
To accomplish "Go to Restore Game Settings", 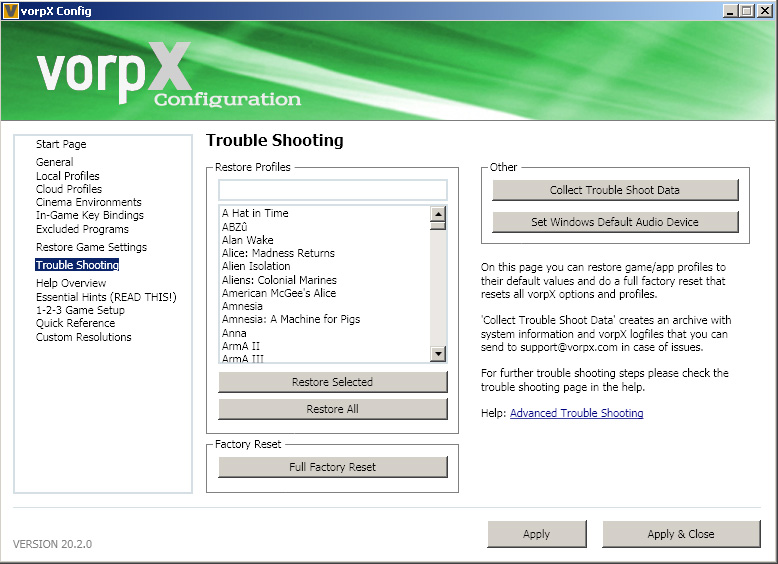I will 91,247.
